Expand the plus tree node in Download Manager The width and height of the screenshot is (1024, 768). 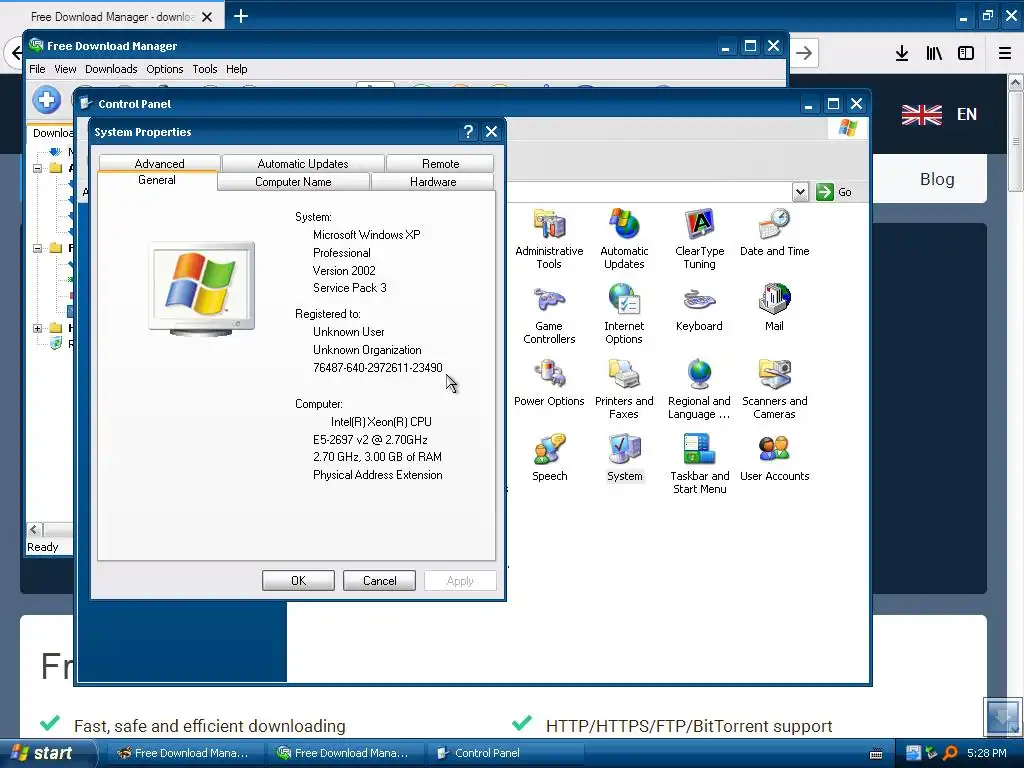pyautogui.click(x=38, y=328)
